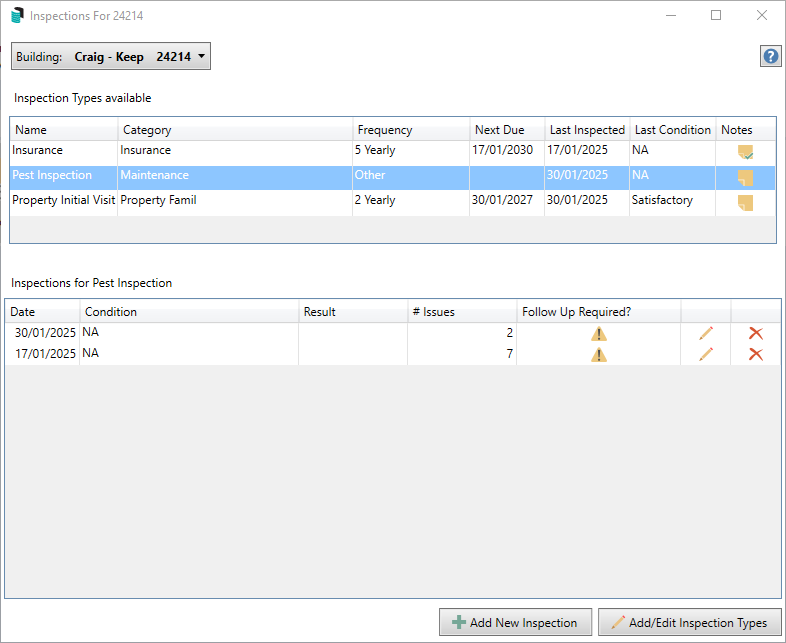Click Follow Up Required? column header
This screenshot has height=643, width=786.
[x=599, y=312]
